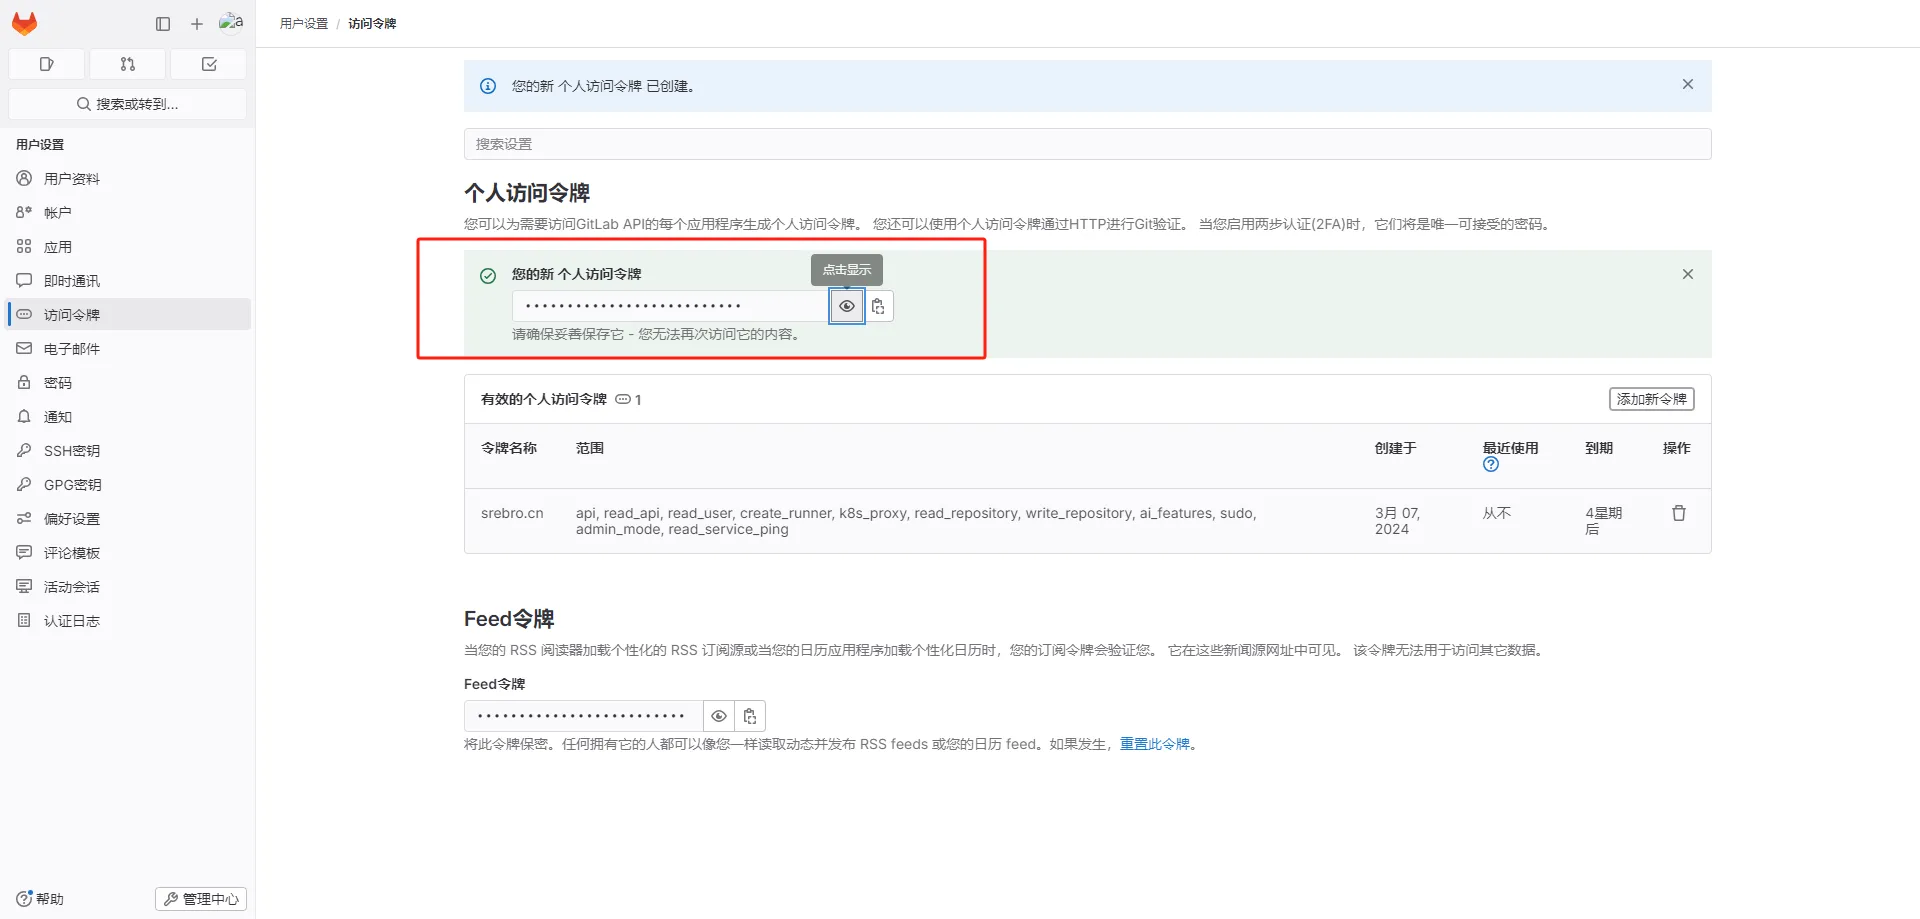Open 通知 settings

point(128,417)
